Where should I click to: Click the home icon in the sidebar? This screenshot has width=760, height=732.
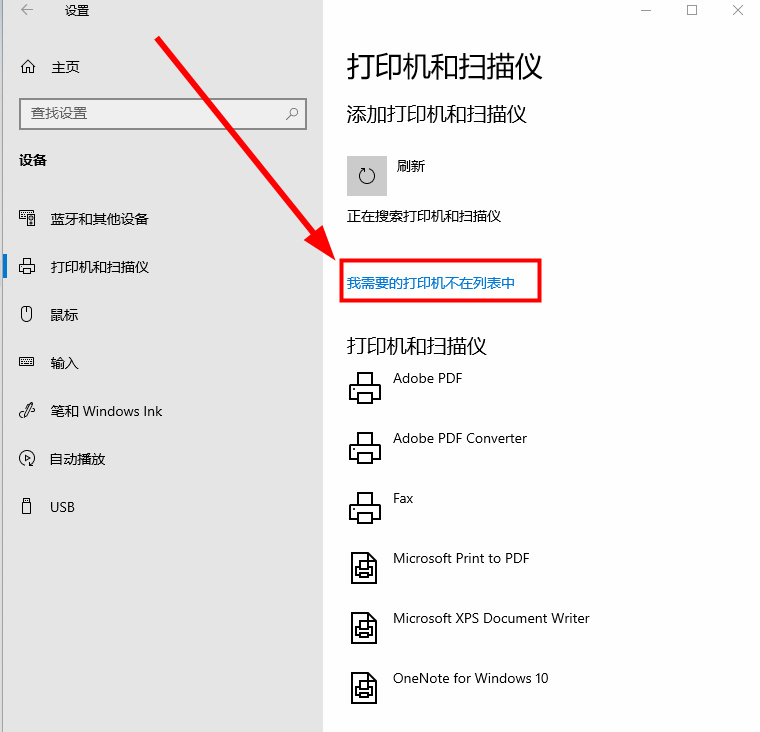click(28, 67)
